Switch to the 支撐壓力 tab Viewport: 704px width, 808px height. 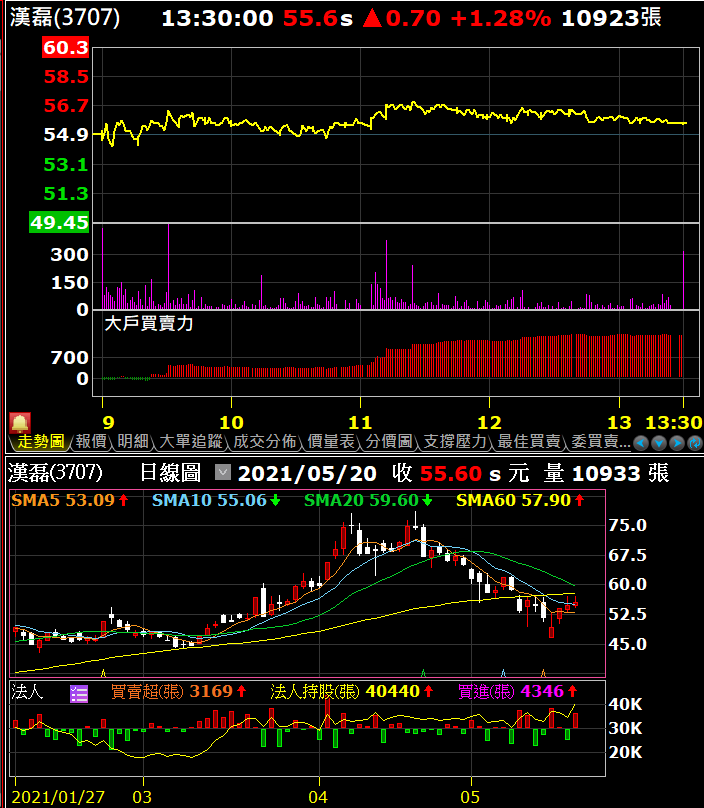(x=454, y=441)
